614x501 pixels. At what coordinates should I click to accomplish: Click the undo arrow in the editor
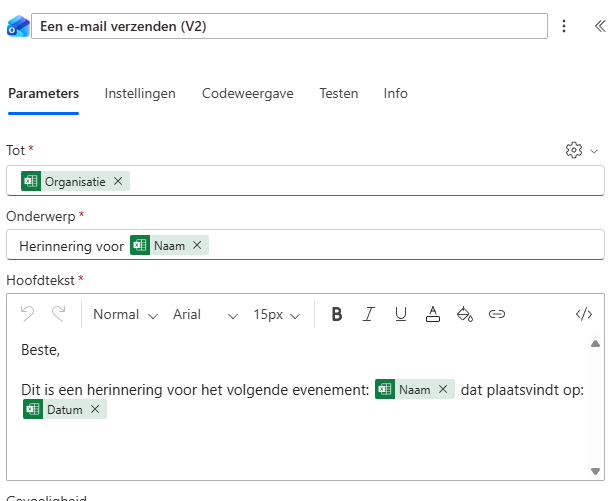[x=27, y=314]
